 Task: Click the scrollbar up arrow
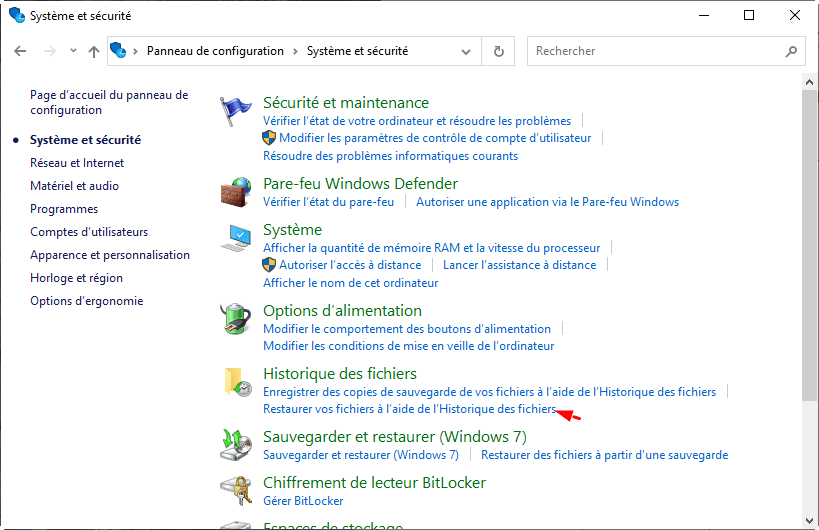(809, 82)
